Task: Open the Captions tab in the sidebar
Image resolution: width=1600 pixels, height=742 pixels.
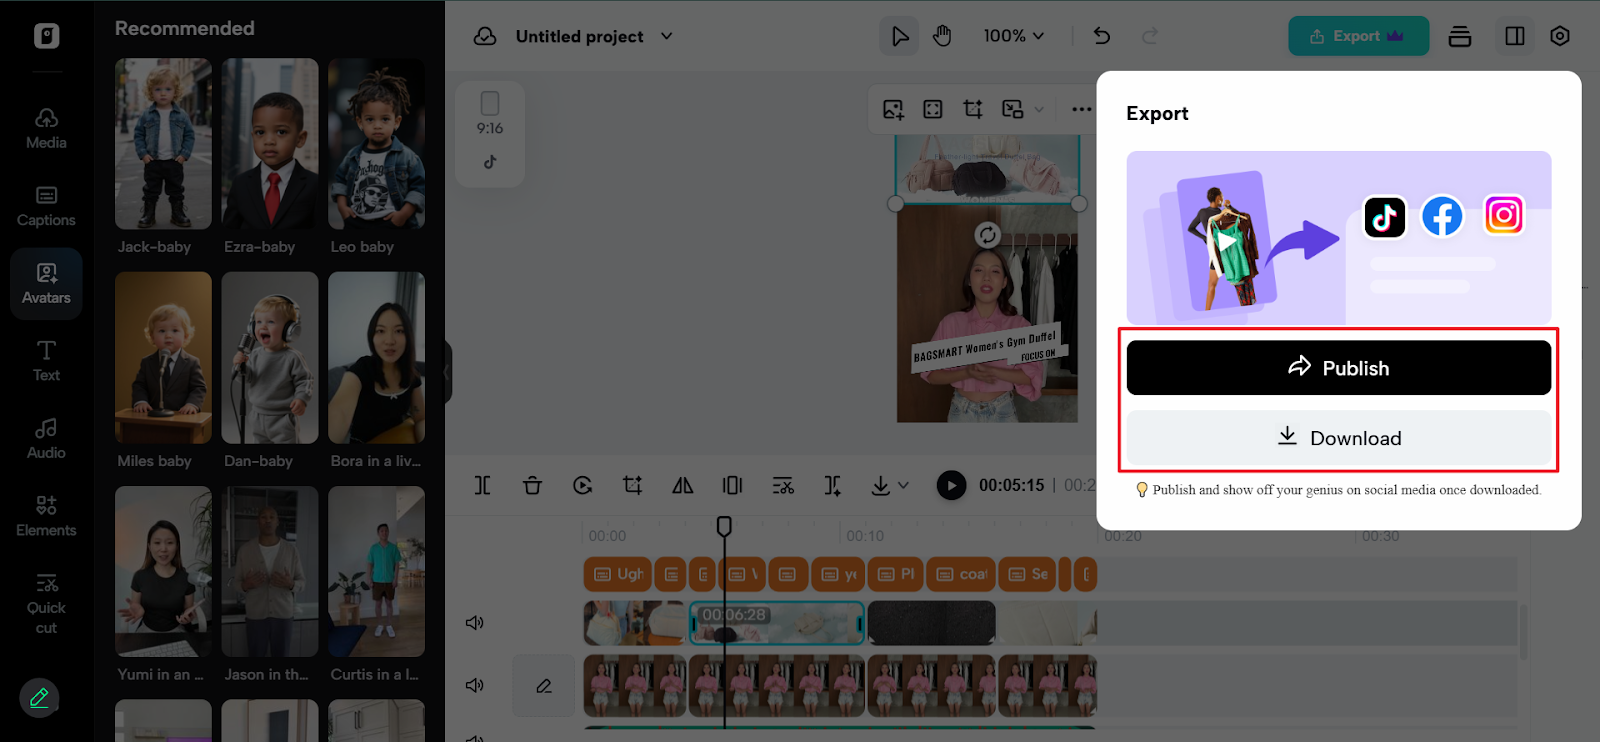Action: click(x=46, y=206)
